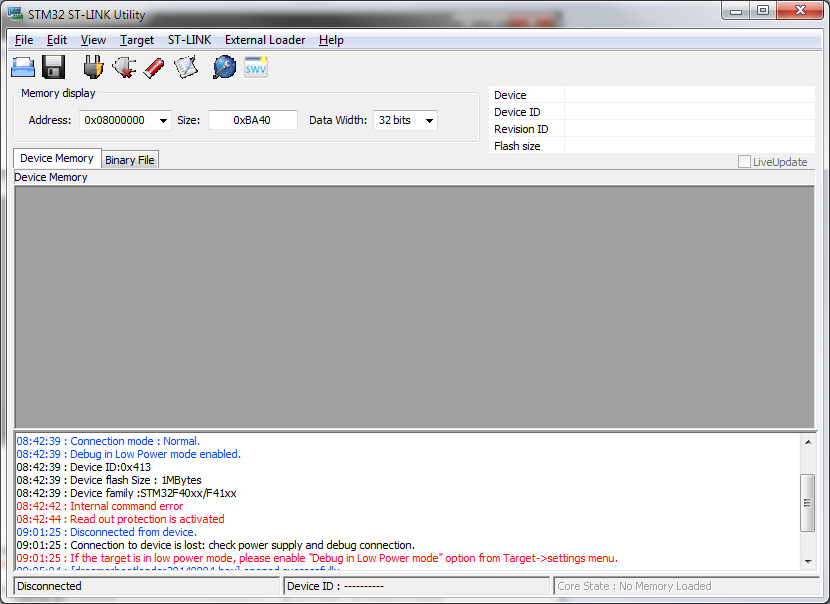Click the Disconnect from target icon

tap(124, 67)
